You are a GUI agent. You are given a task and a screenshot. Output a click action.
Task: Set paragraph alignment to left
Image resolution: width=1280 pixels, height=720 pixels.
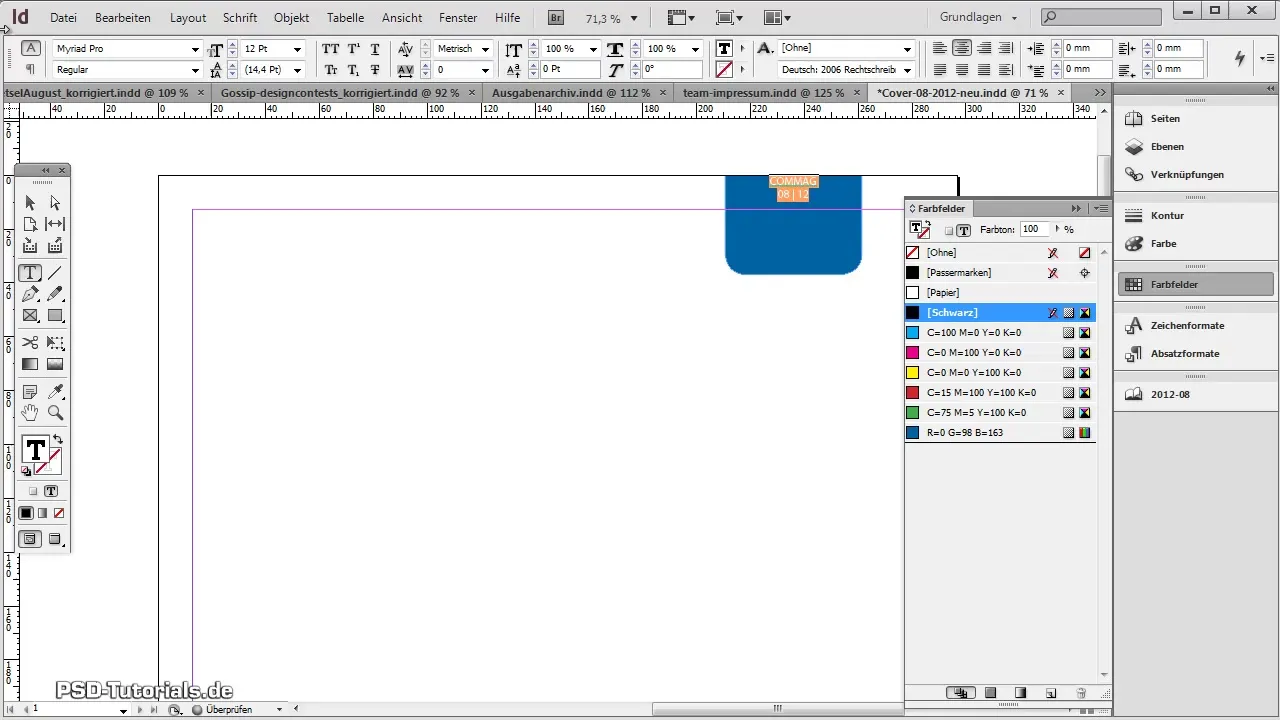[940, 49]
